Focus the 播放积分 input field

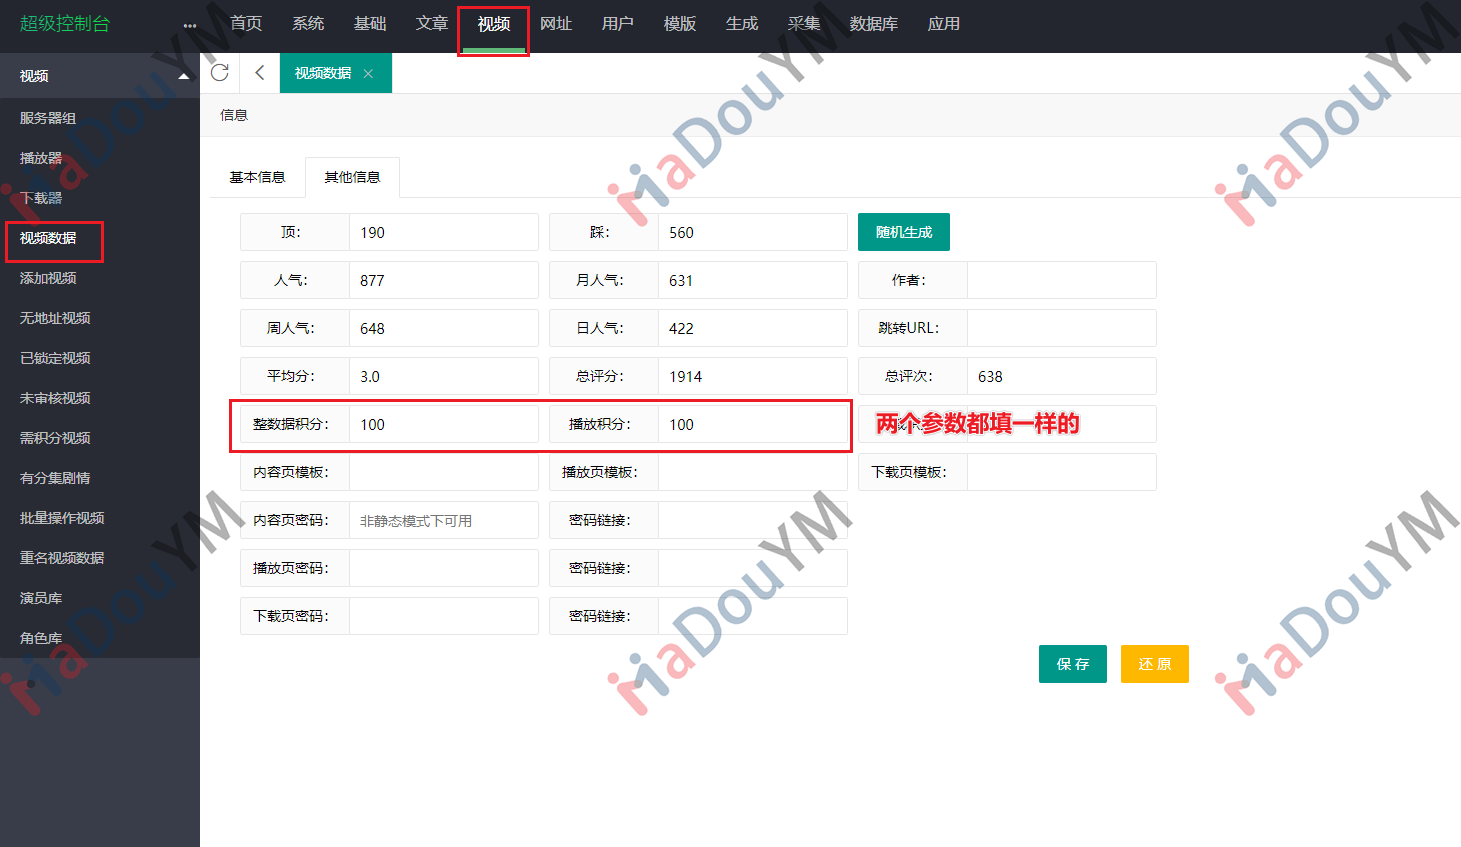(752, 424)
